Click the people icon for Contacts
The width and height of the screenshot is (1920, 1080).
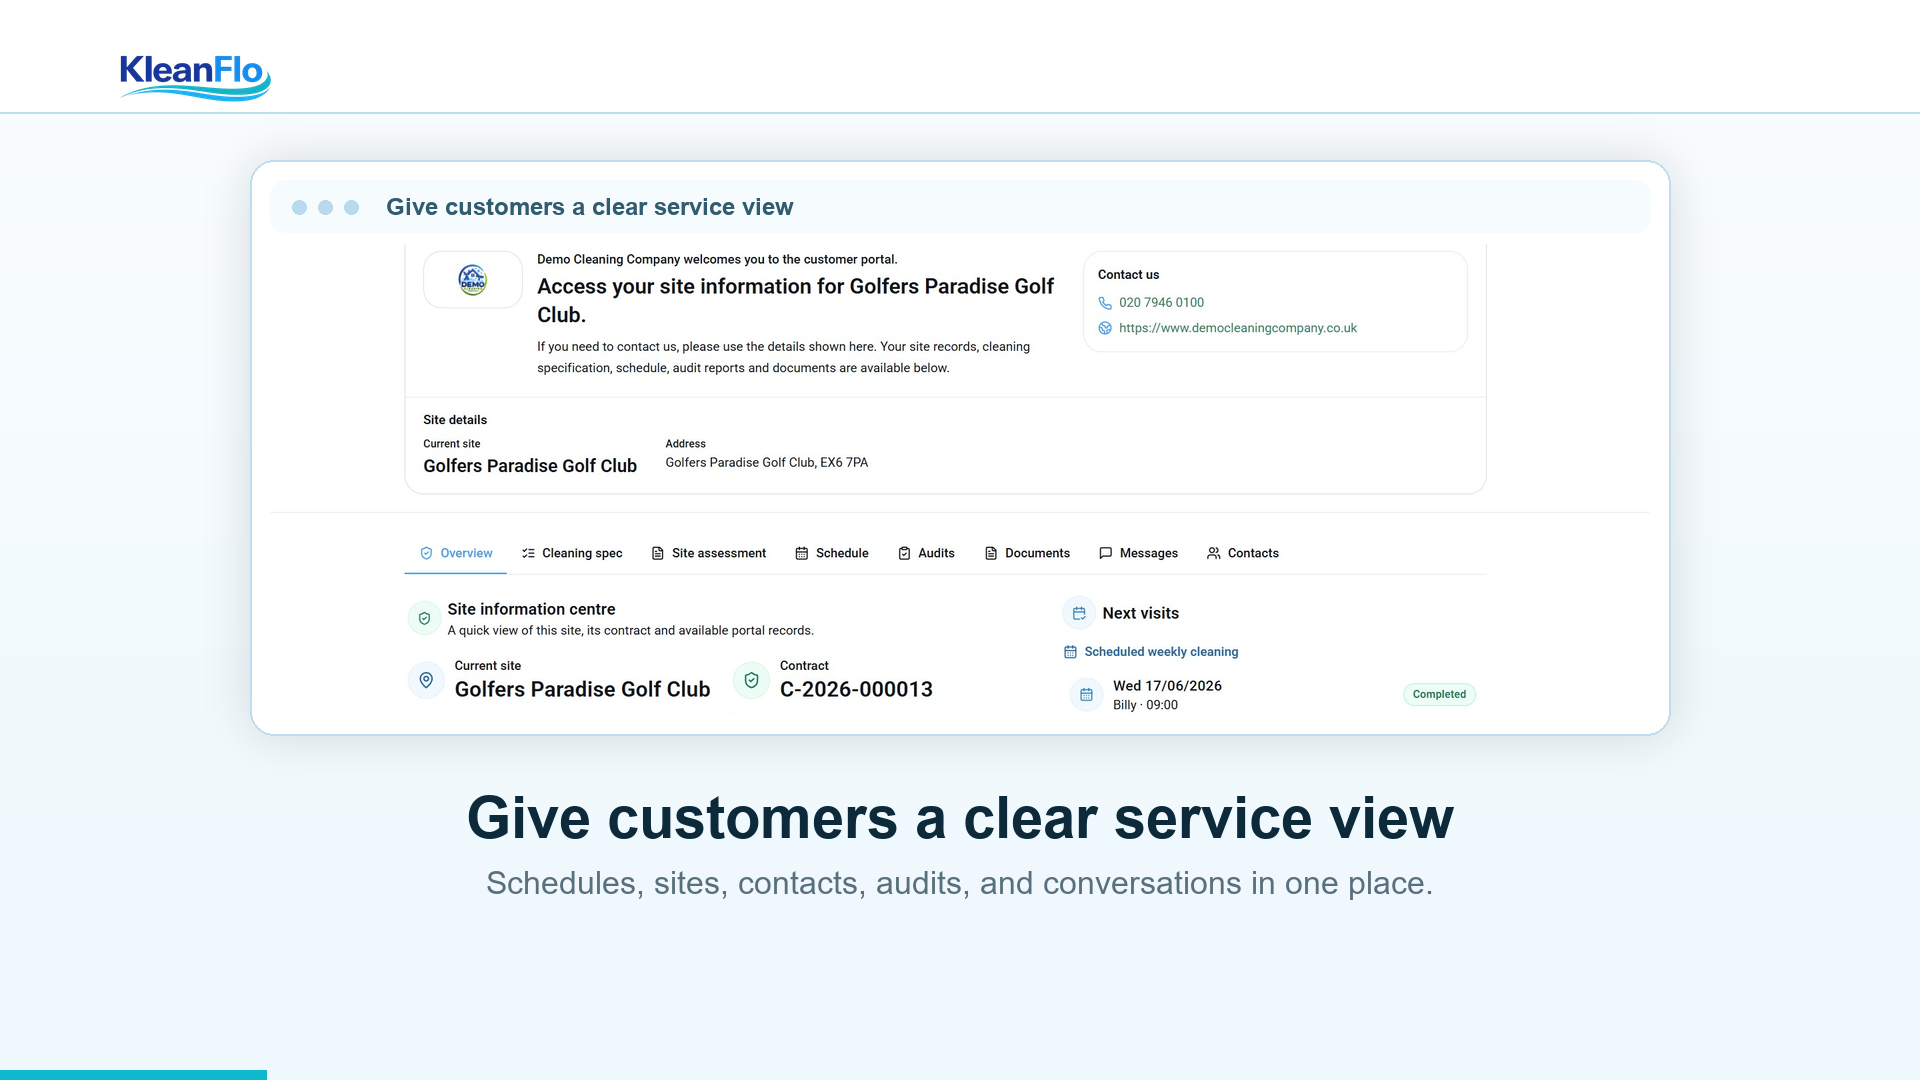(1213, 553)
